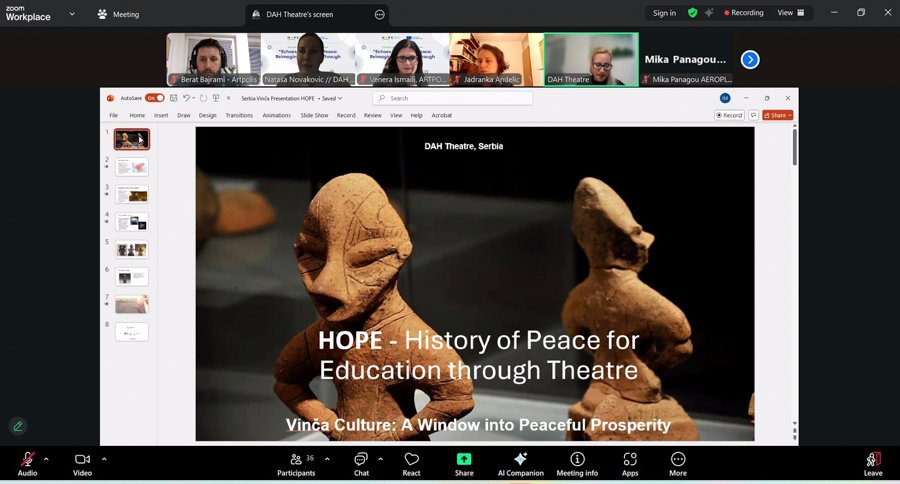Toggle the Video camera
Screen dimensions: 900x484
pyautogui.click(x=82, y=459)
